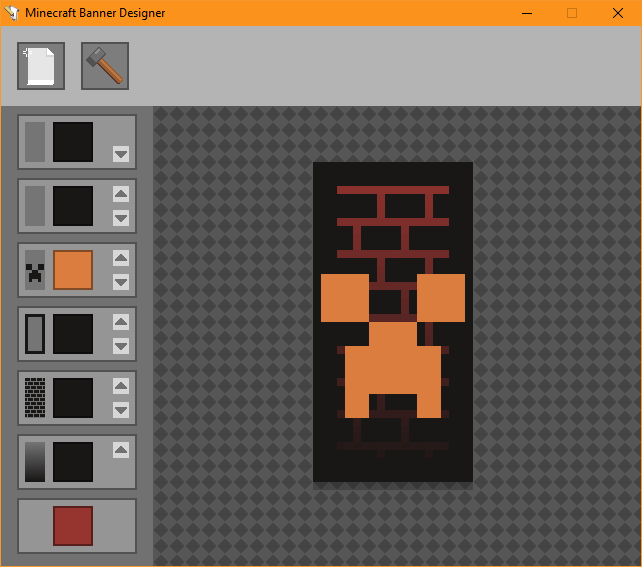Click the new blank banner page icon

(x=41, y=66)
